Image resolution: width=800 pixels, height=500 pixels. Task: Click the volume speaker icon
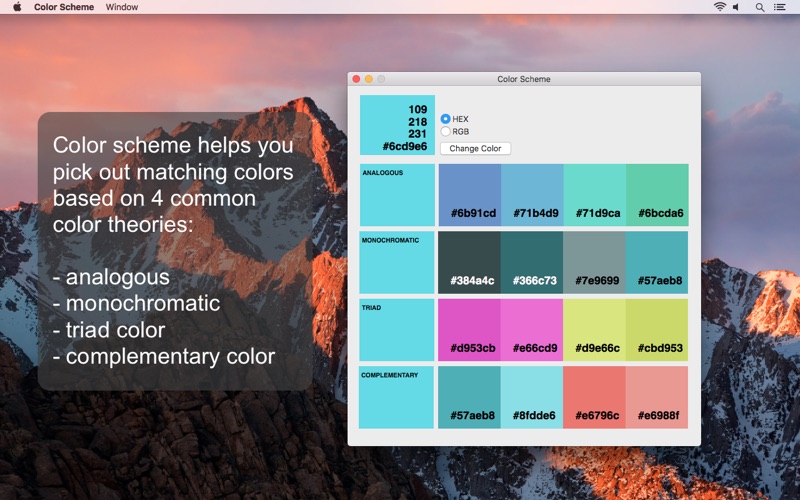pyautogui.click(x=736, y=7)
